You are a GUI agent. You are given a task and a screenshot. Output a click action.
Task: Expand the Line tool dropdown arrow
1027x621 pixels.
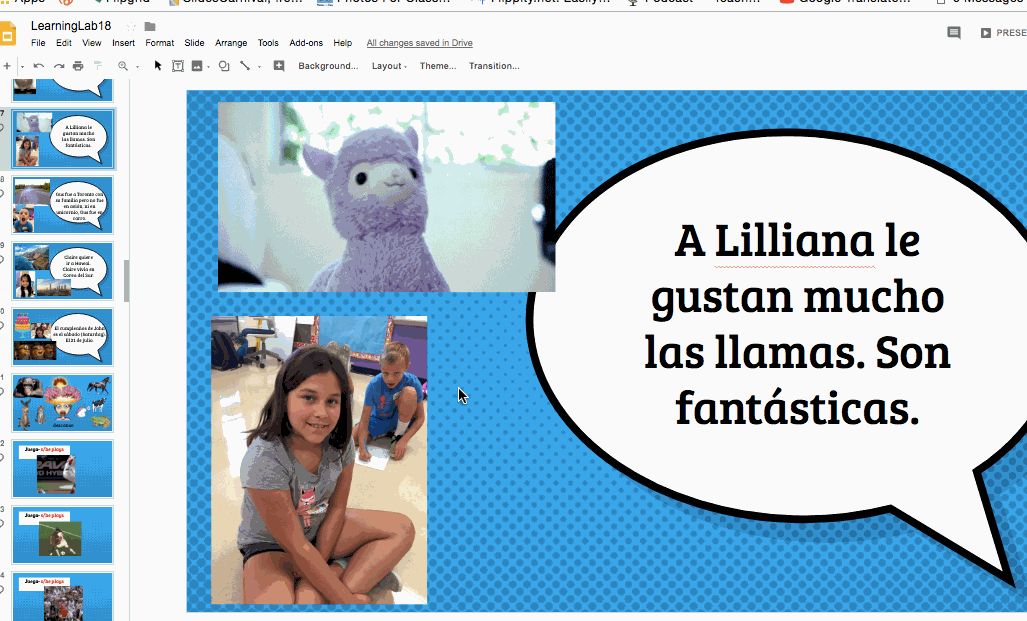point(259,67)
